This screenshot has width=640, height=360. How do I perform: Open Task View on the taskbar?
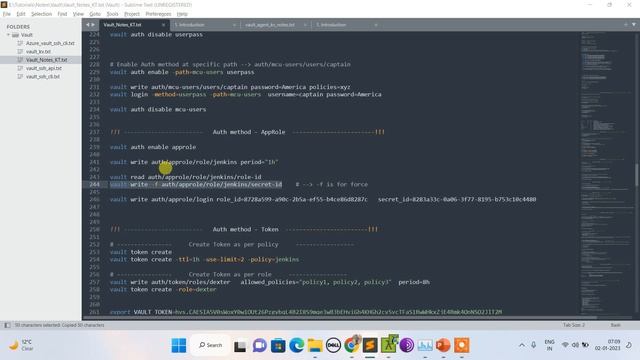(x=240, y=345)
